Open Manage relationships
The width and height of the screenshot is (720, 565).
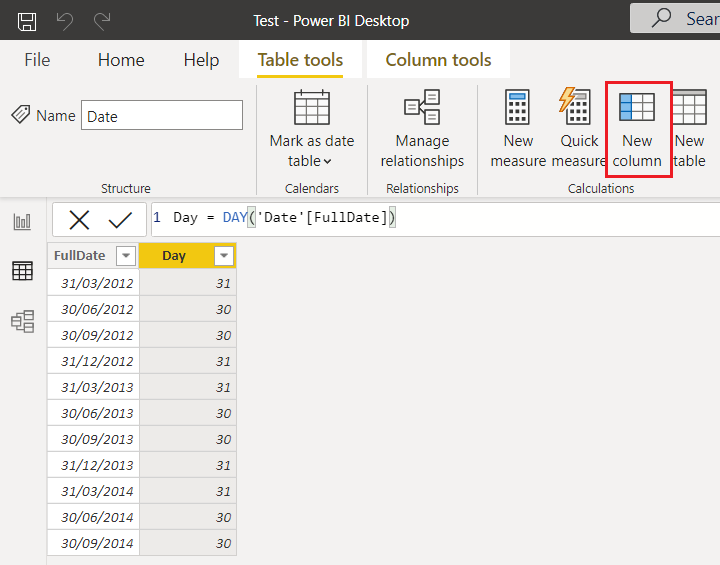click(422, 130)
